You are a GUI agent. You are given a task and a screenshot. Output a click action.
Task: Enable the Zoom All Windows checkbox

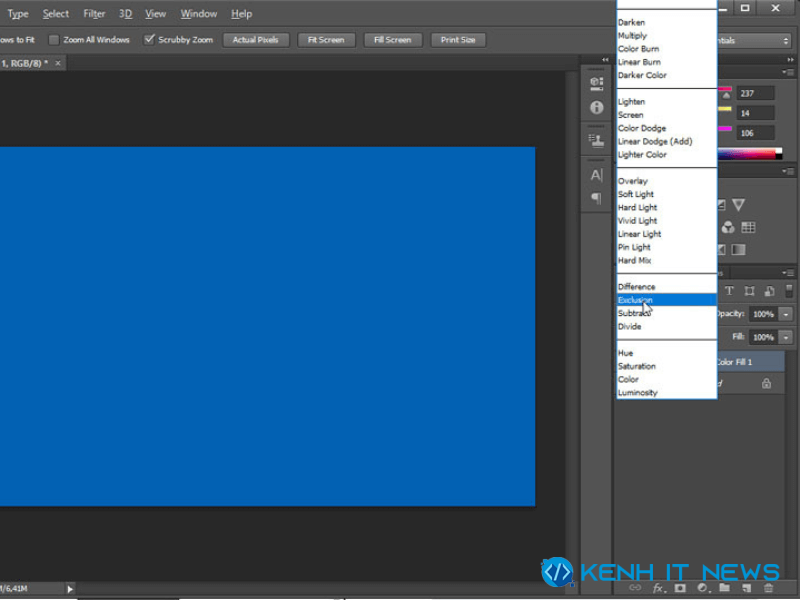[x=54, y=40]
